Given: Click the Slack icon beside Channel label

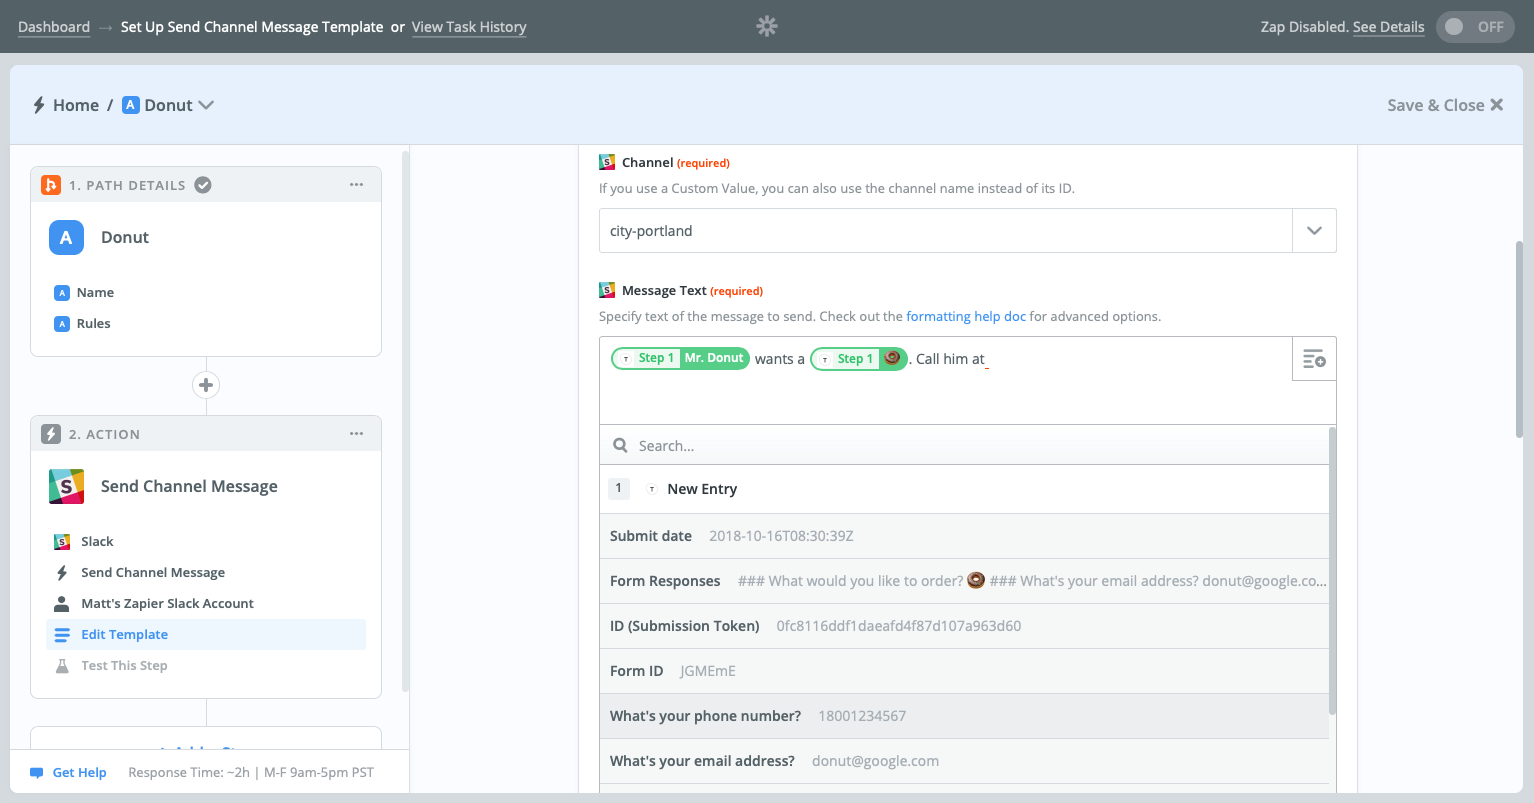Looking at the screenshot, I should coord(607,162).
